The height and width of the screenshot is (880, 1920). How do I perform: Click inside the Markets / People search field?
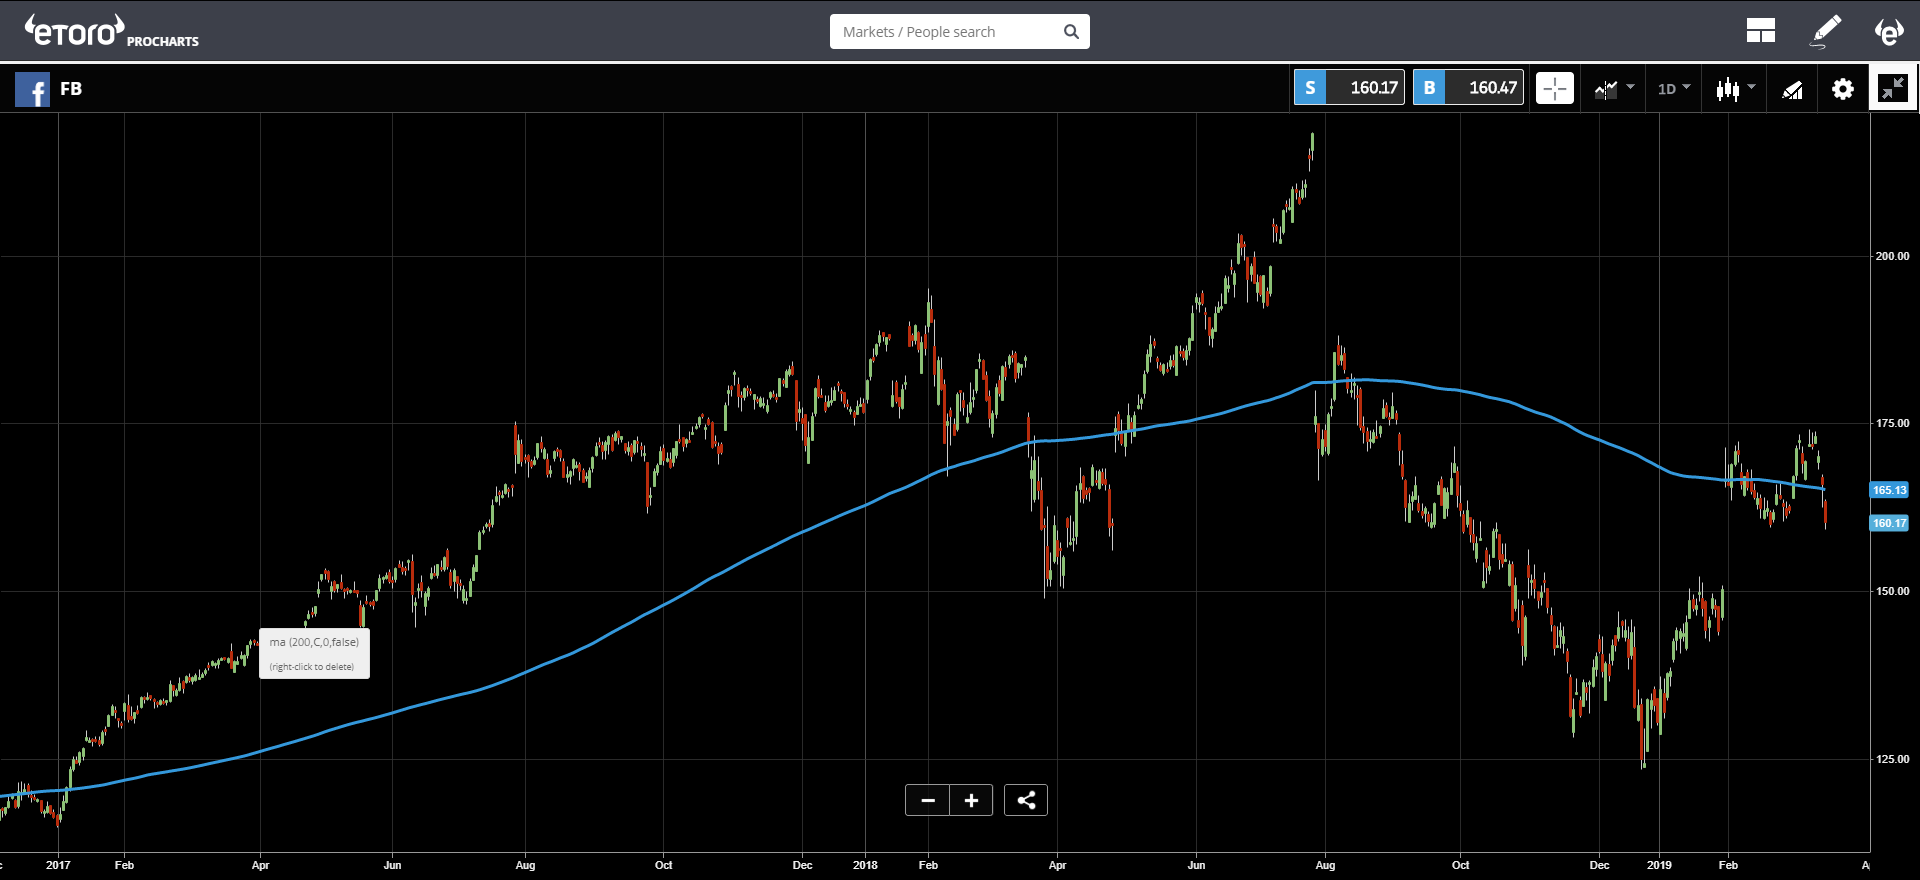945,32
